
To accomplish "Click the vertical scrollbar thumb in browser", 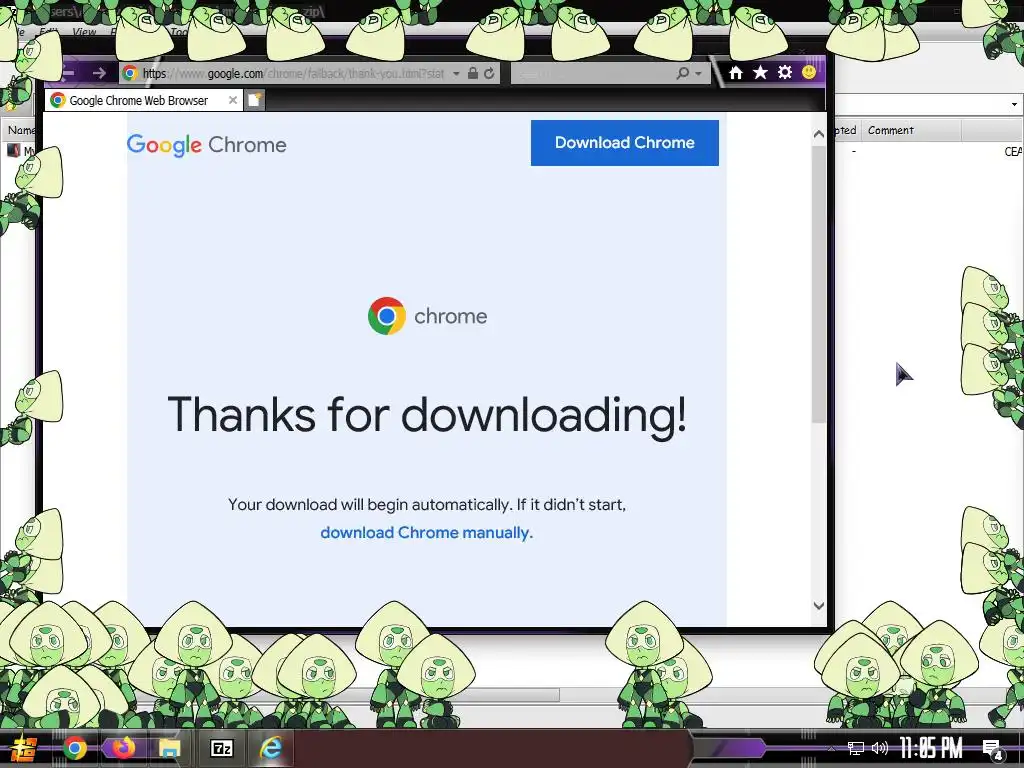I will (x=819, y=284).
